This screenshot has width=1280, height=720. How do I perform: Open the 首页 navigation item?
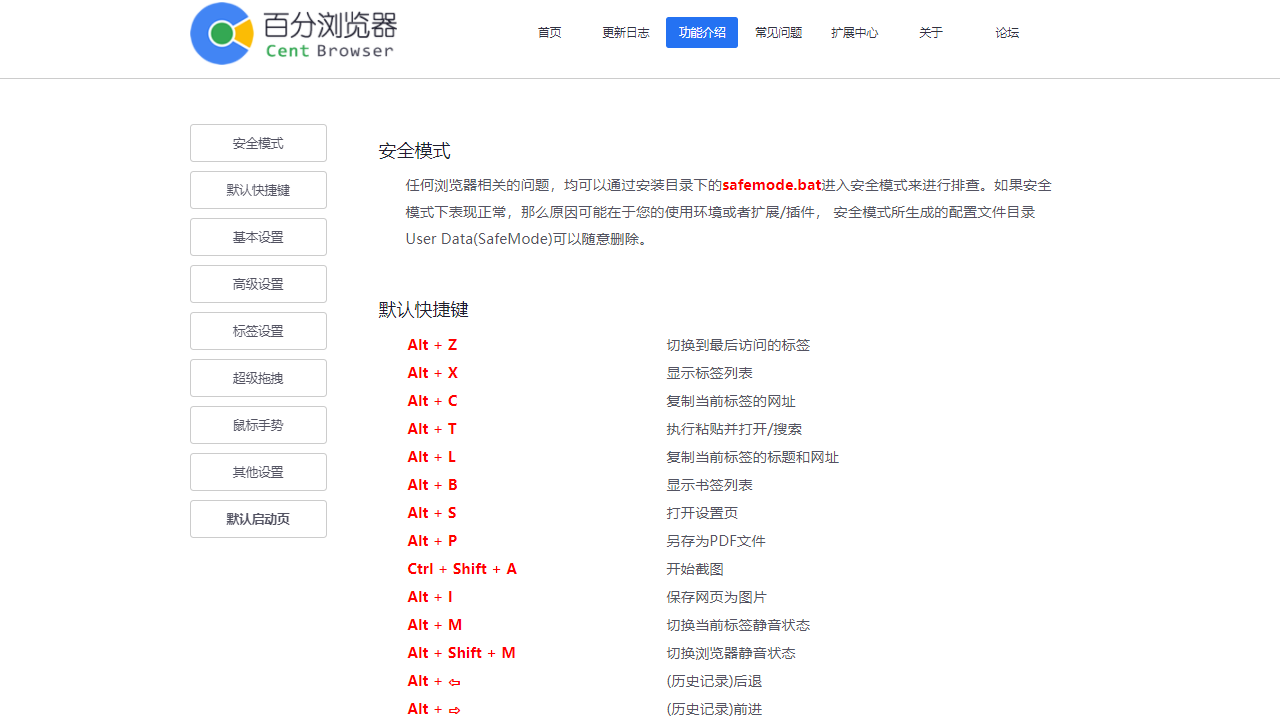click(x=549, y=32)
